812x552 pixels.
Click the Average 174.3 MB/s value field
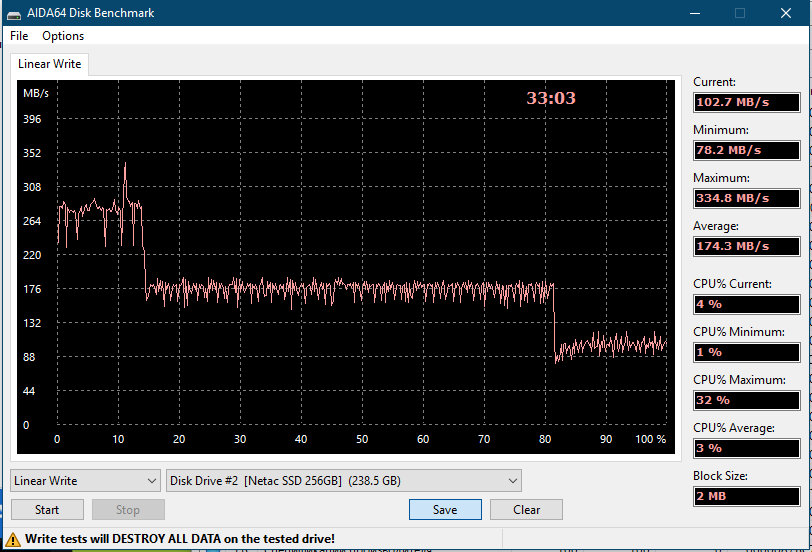point(747,246)
